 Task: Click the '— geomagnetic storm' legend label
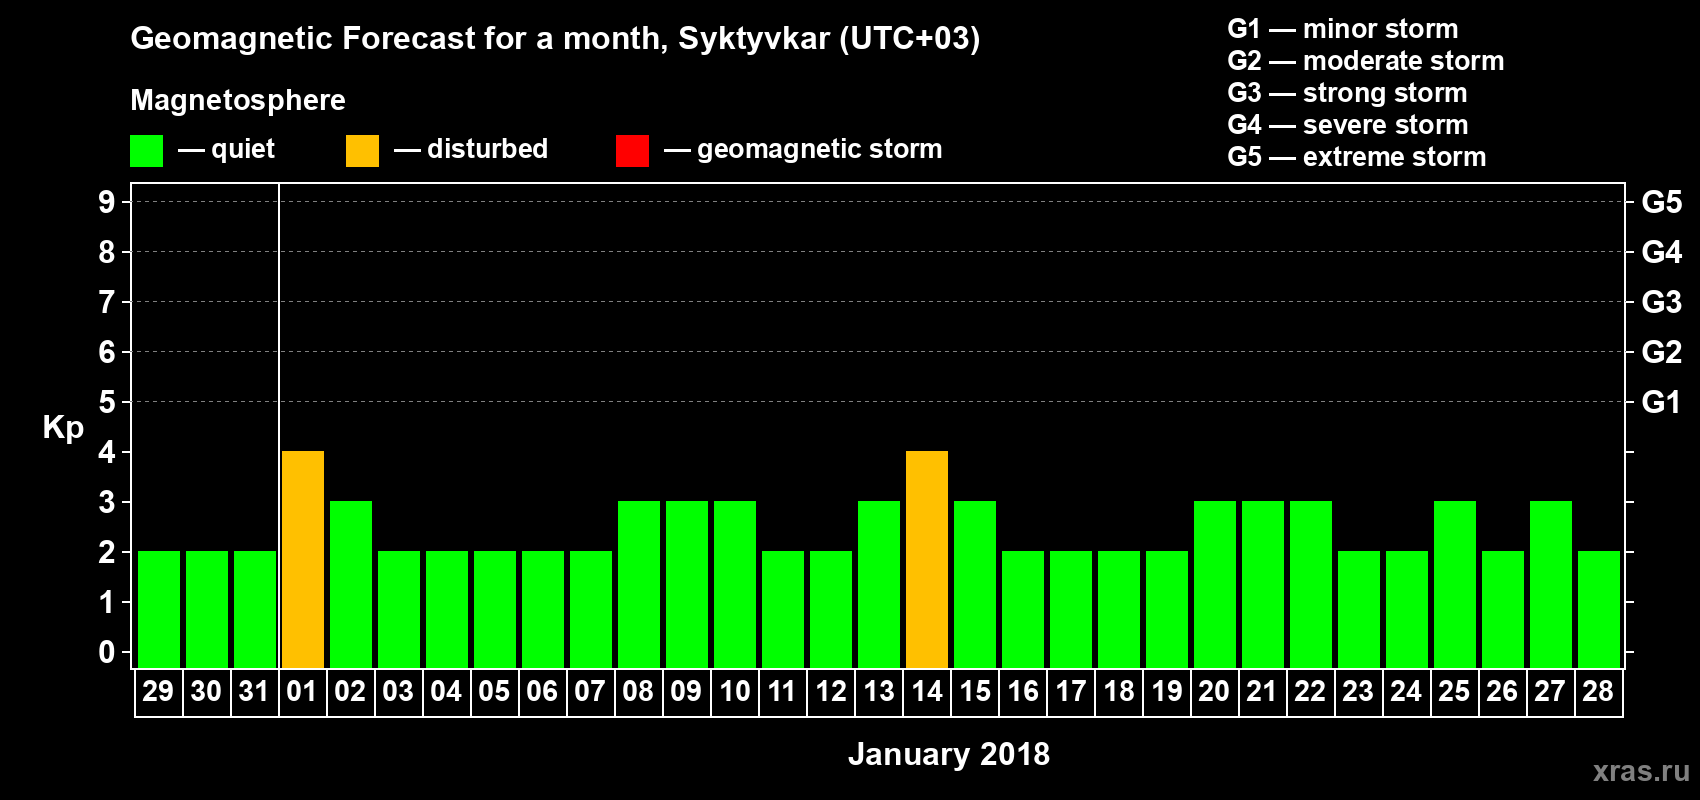(803, 149)
